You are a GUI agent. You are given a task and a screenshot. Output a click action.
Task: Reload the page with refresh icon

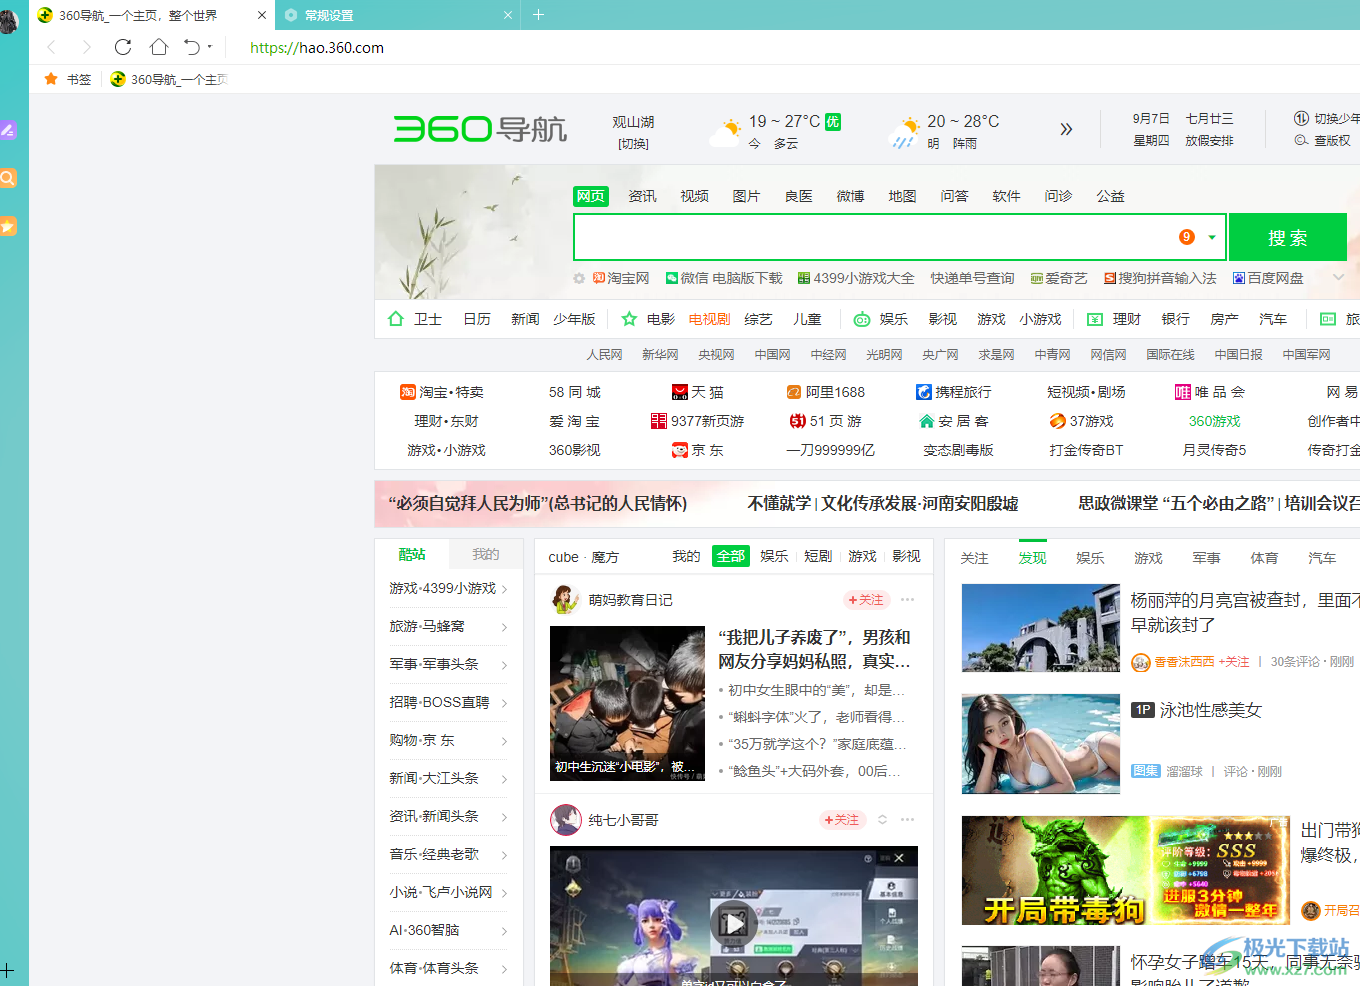pos(122,47)
